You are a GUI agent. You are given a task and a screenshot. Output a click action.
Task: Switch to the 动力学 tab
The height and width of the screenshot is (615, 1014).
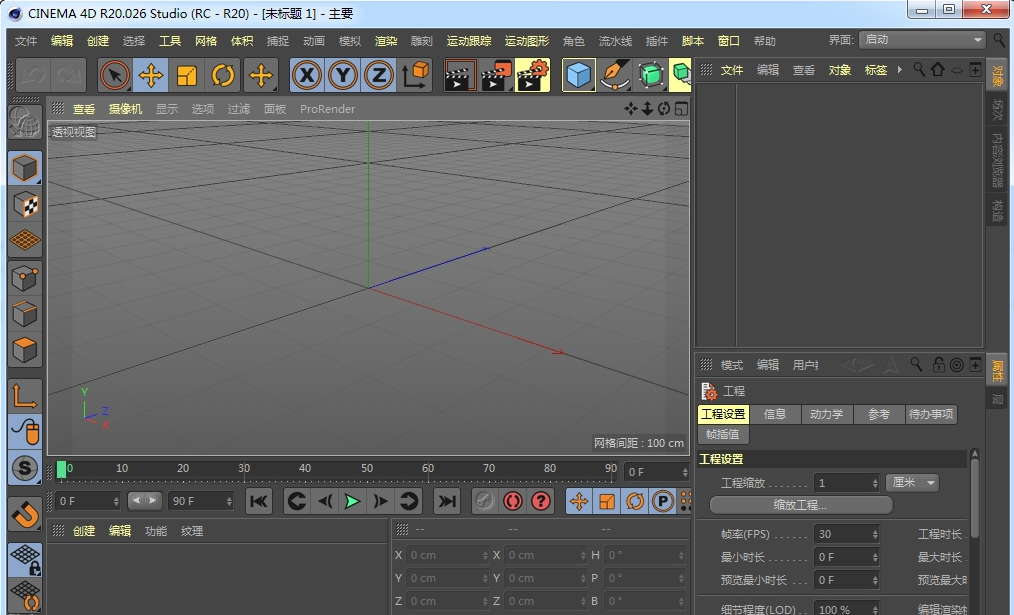(826, 414)
